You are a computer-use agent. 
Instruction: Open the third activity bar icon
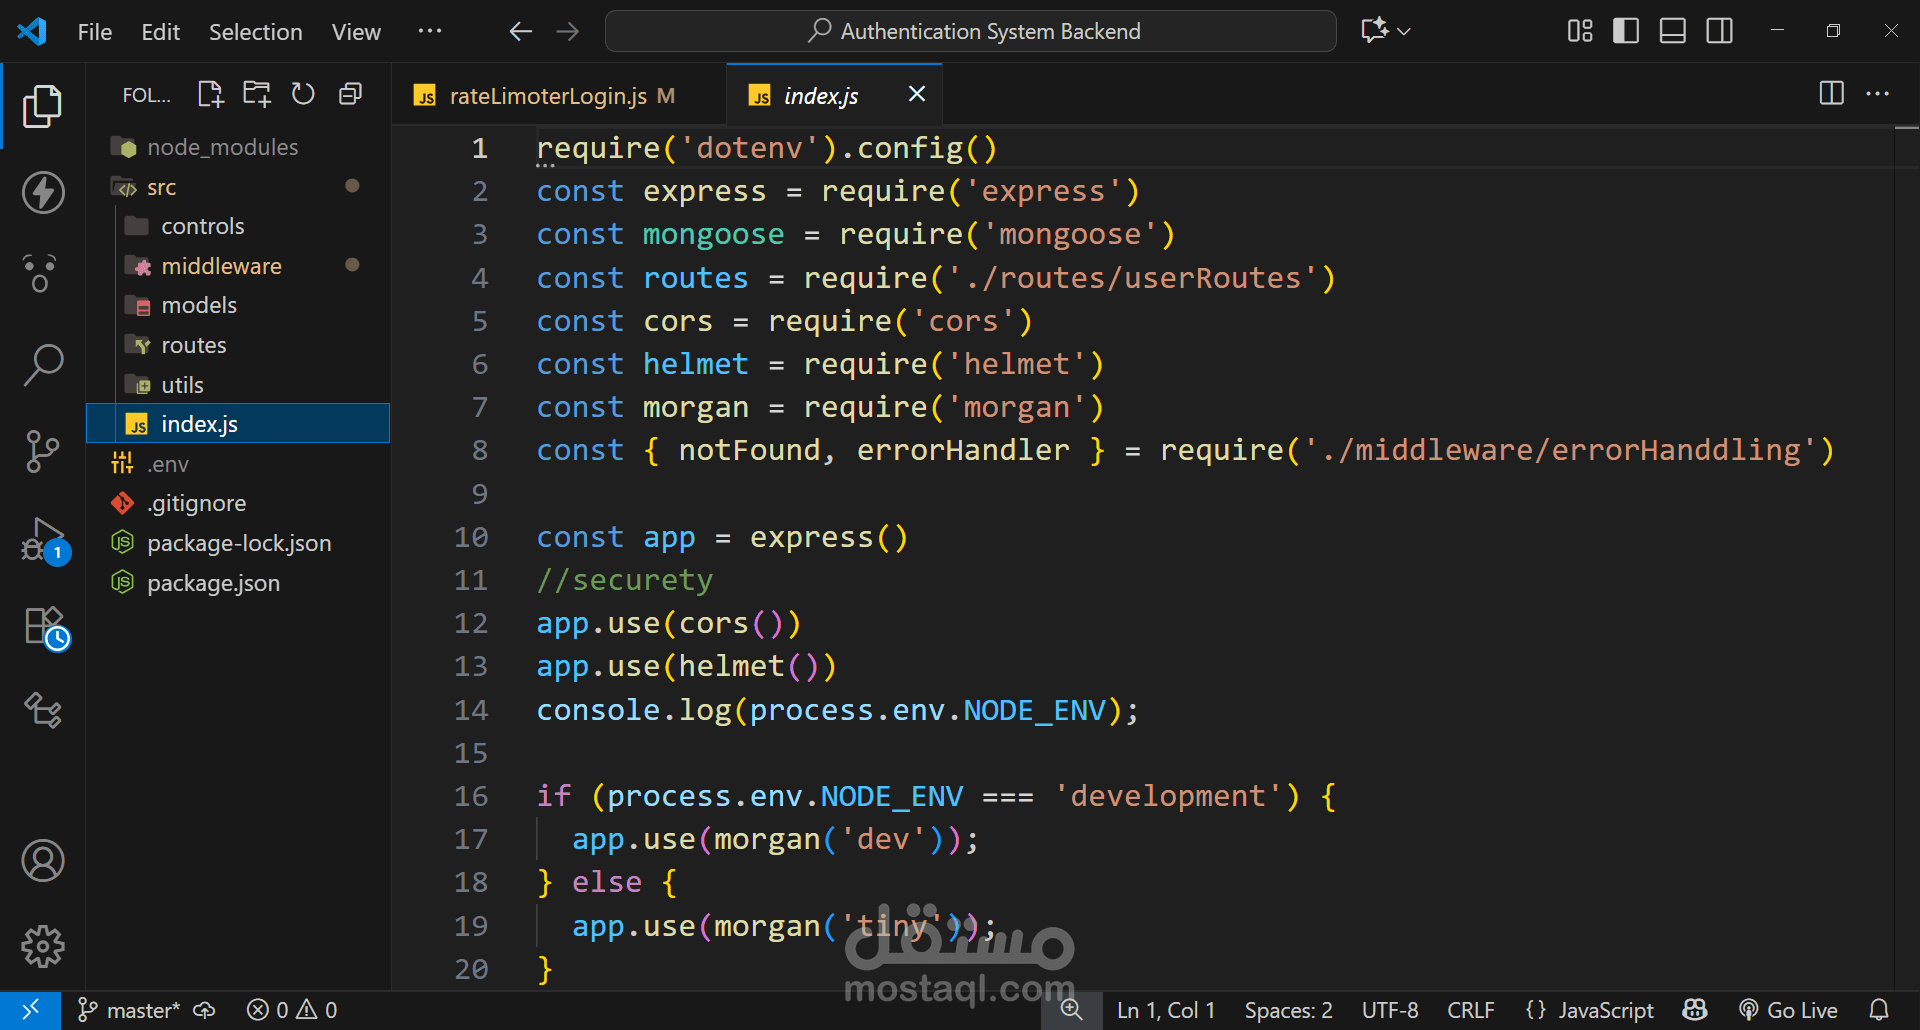pos(40,272)
